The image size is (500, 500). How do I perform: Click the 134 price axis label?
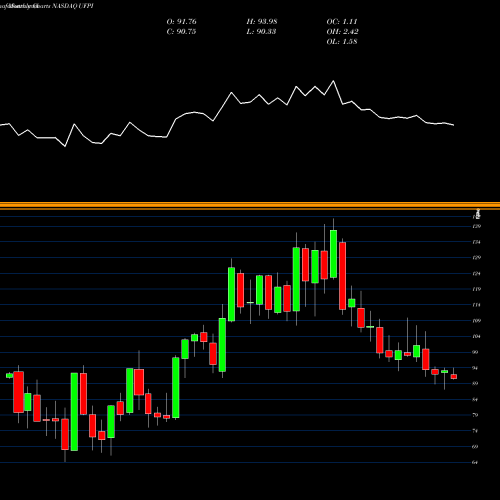(x=477, y=242)
